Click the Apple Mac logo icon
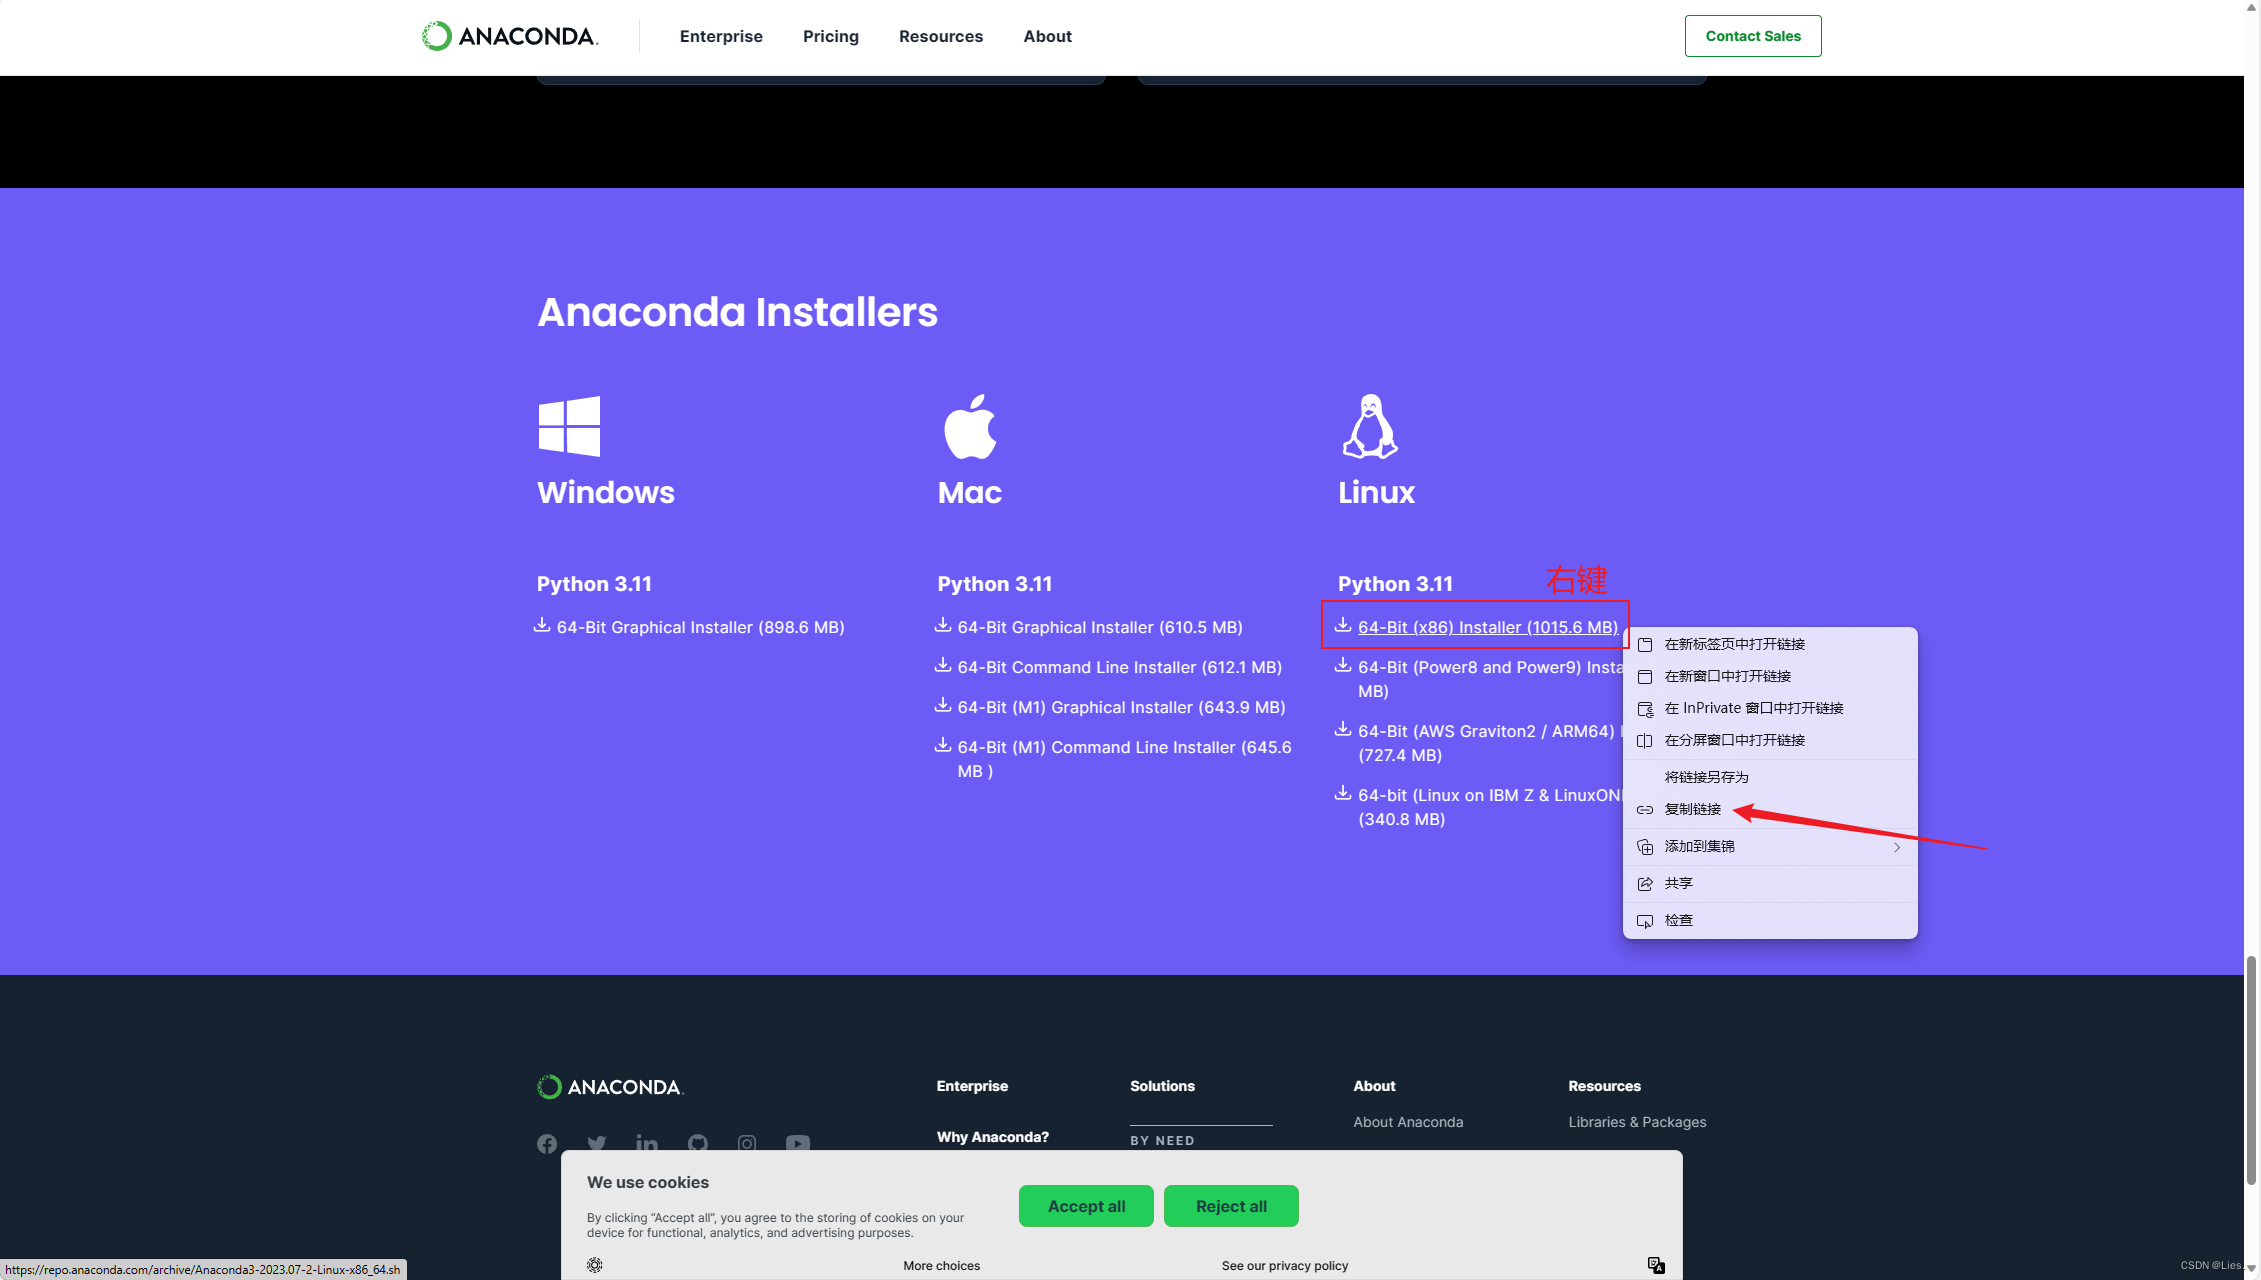 970,427
